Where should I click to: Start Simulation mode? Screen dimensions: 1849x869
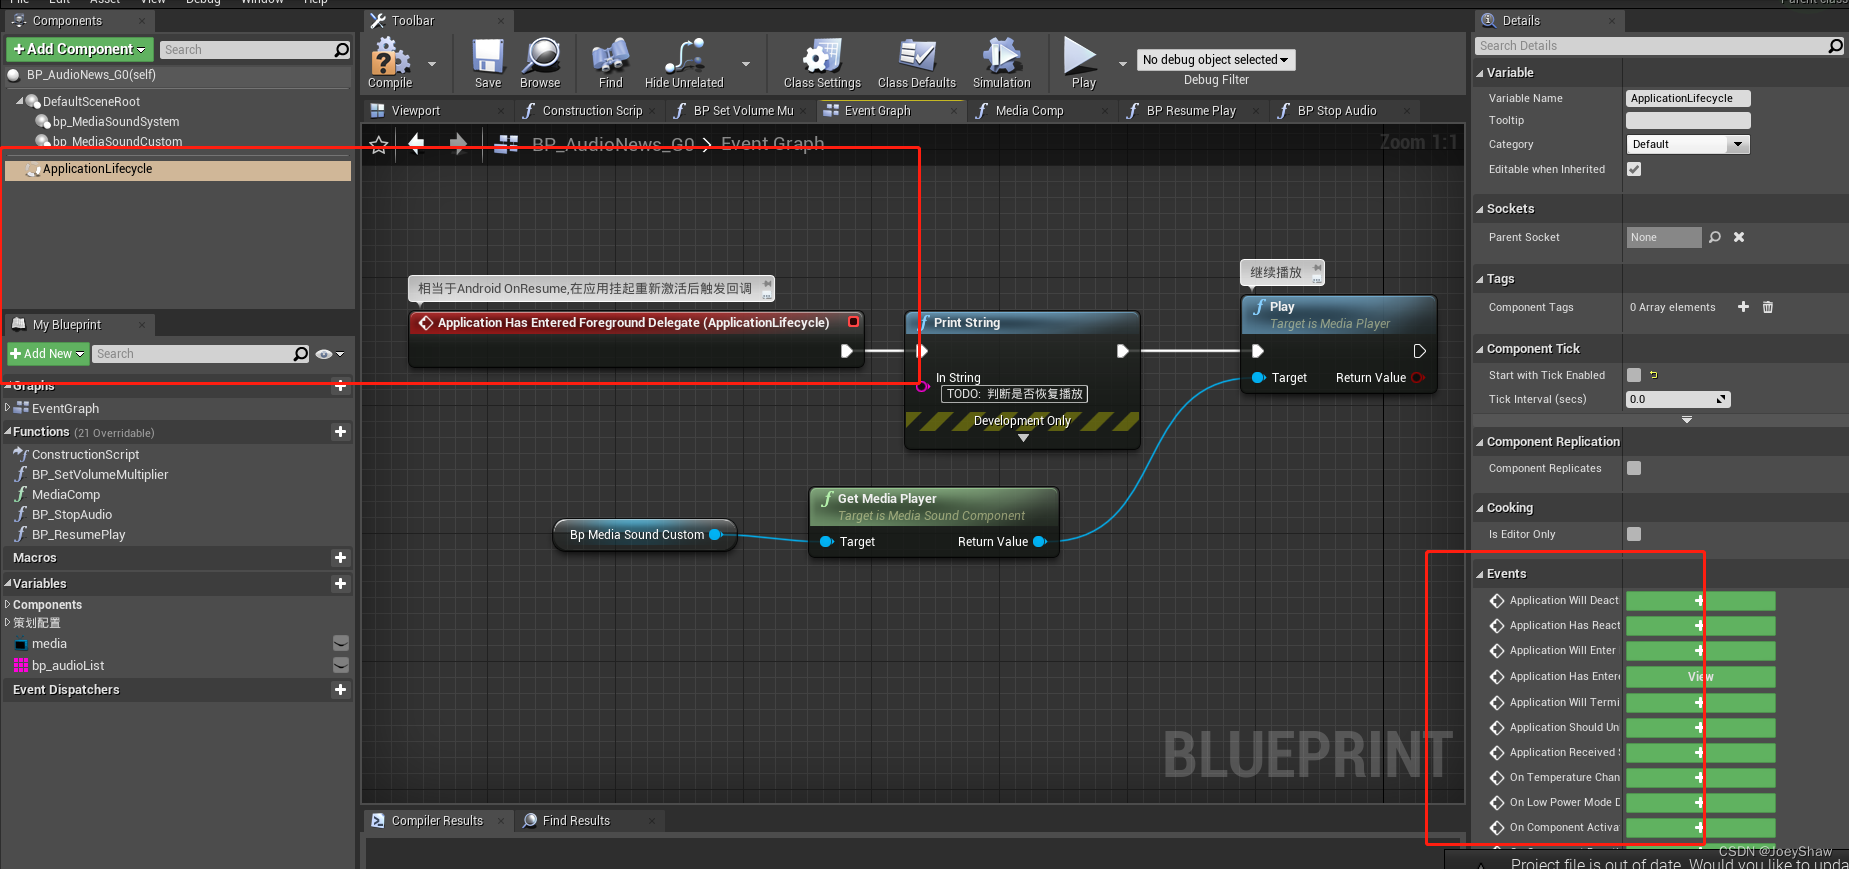(x=1001, y=64)
